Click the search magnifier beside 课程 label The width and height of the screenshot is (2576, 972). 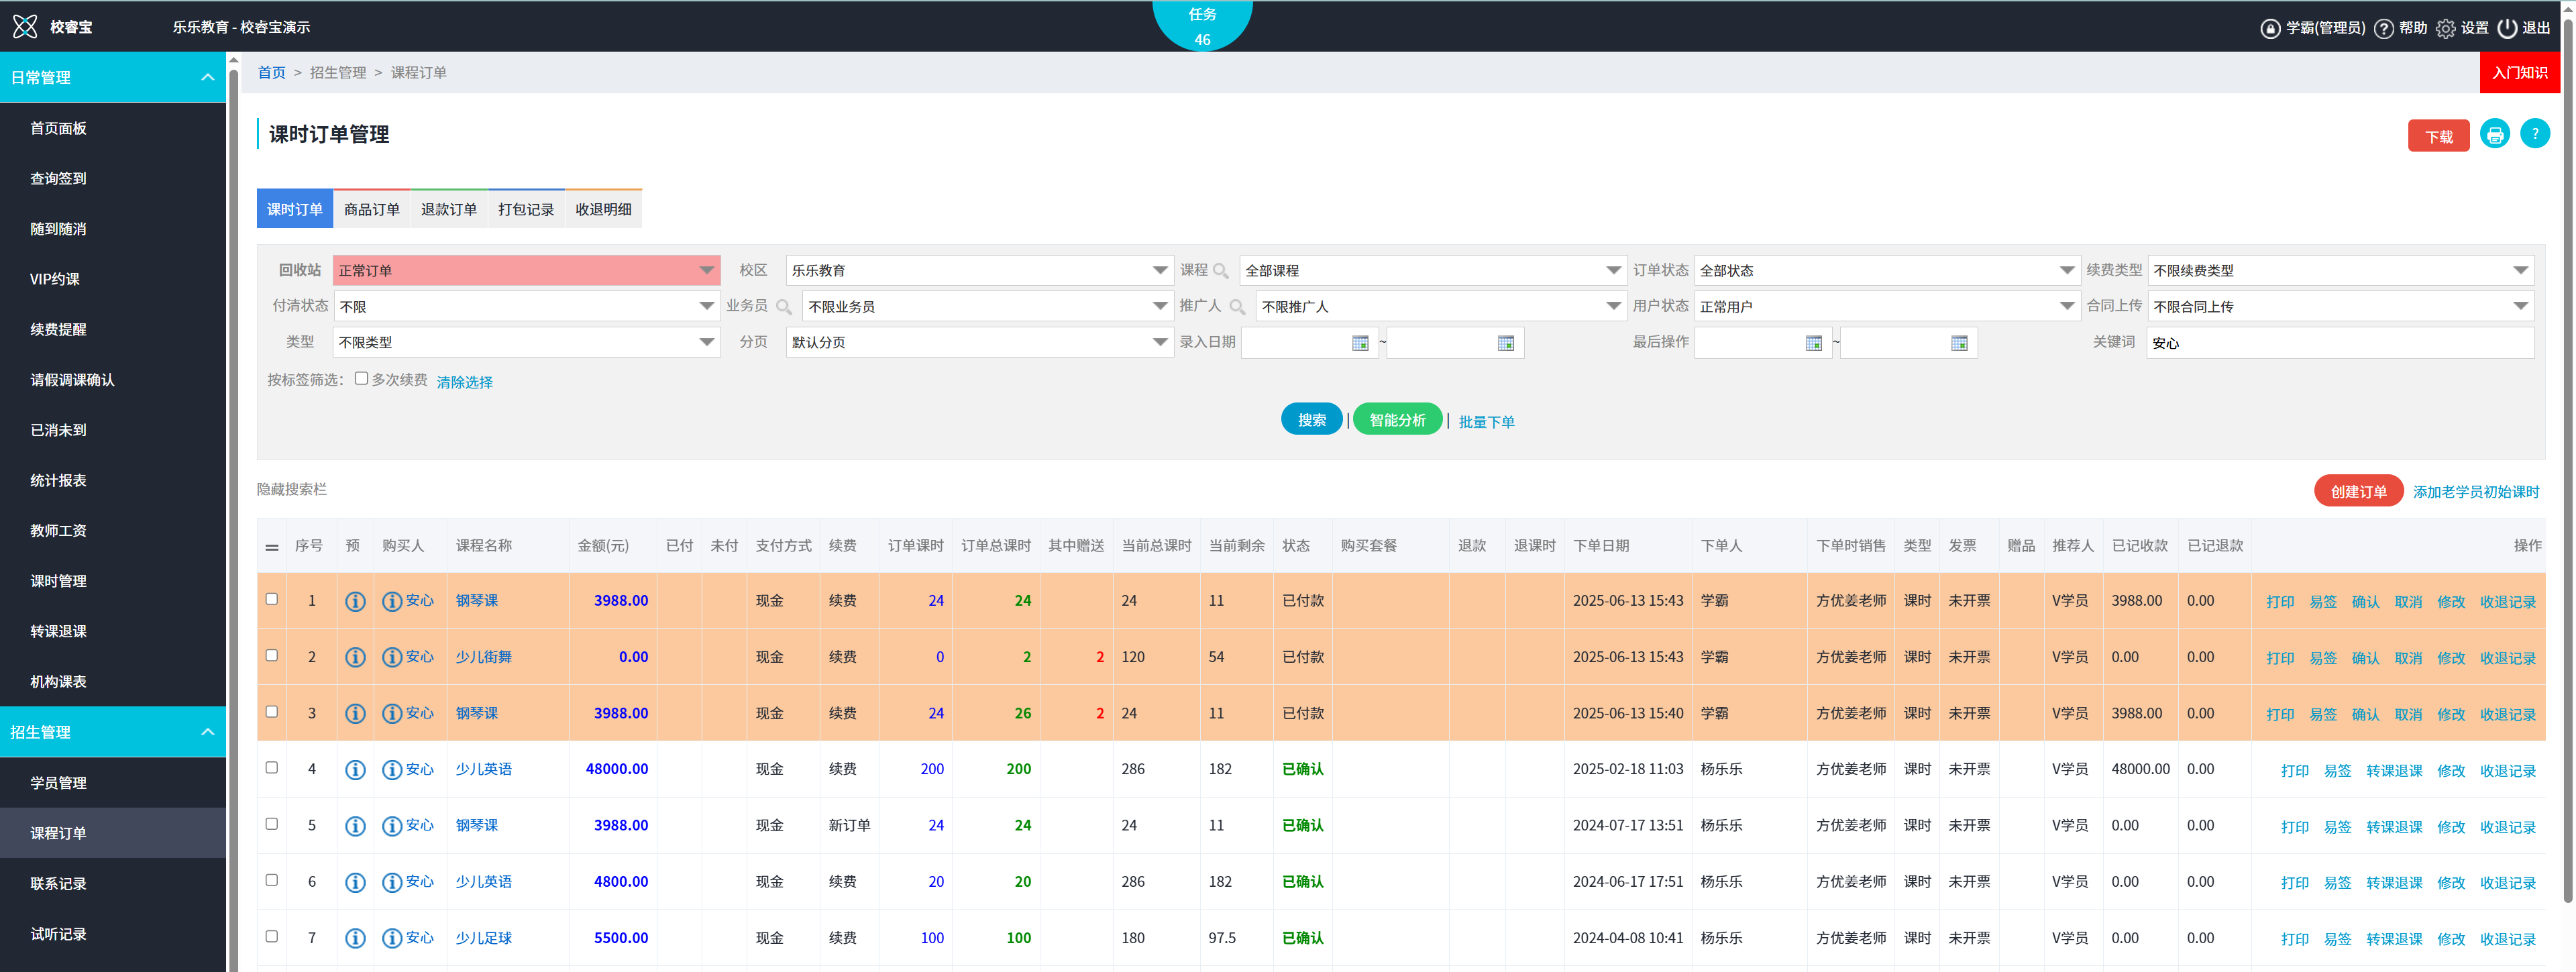(1220, 271)
